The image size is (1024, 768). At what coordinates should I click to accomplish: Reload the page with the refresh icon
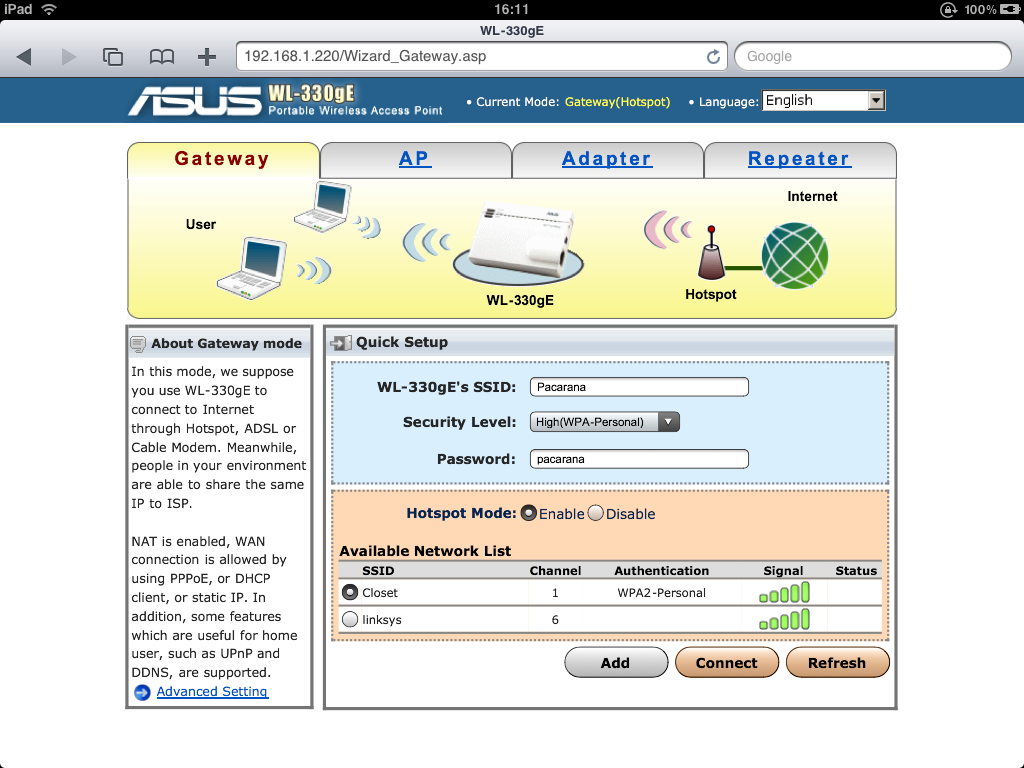coord(713,57)
